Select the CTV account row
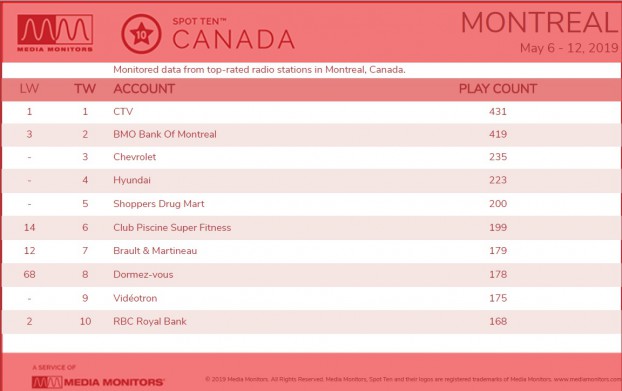Screen dimensions: 622x391 [311, 112]
